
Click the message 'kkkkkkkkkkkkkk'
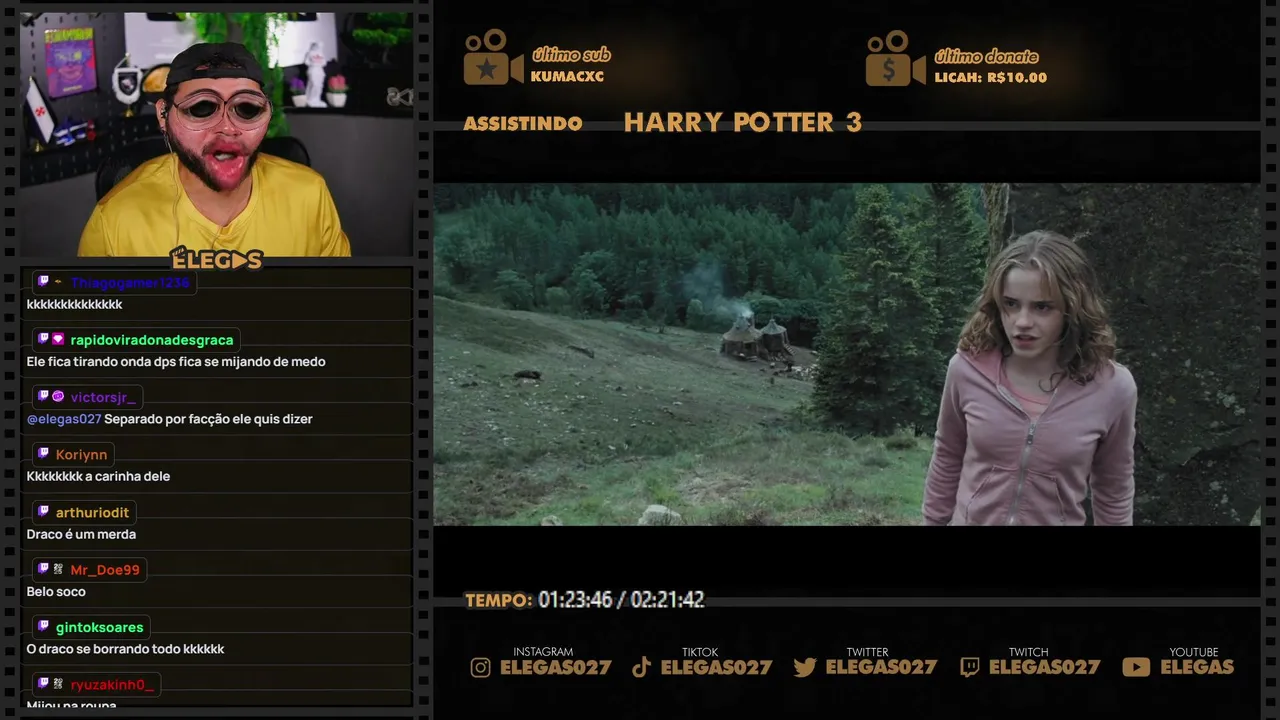click(75, 304)
